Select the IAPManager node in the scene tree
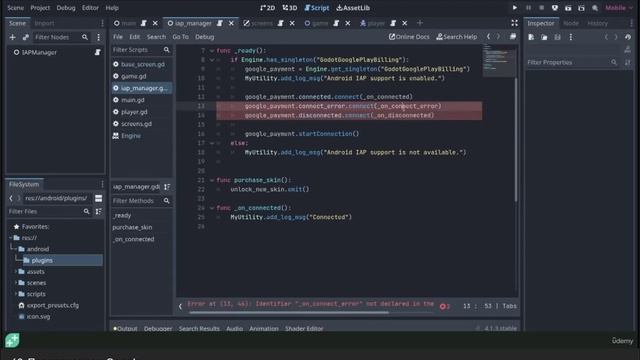 pyautogui.click(x=39, y=52)
